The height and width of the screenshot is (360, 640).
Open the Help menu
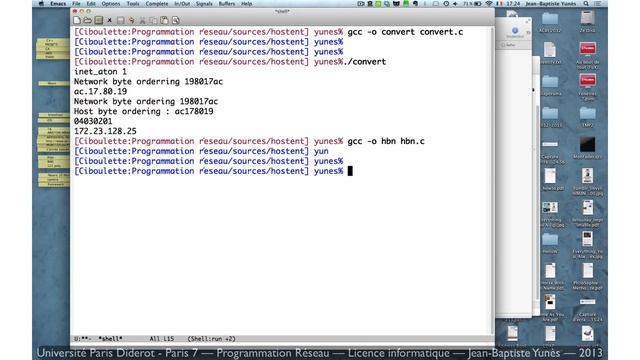(x=247, y=4)
